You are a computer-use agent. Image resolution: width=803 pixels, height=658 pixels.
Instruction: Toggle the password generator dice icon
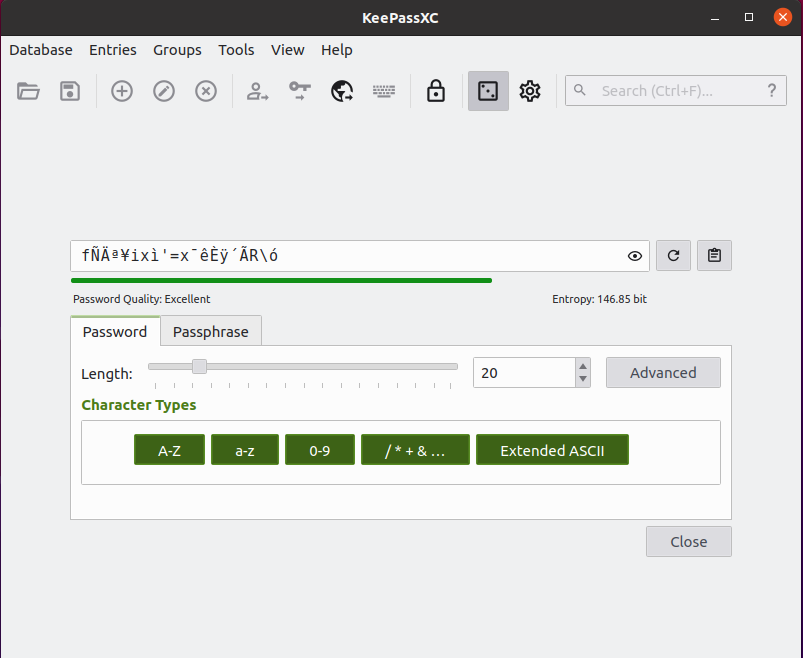pyautogui.click(x=488, y=91)
